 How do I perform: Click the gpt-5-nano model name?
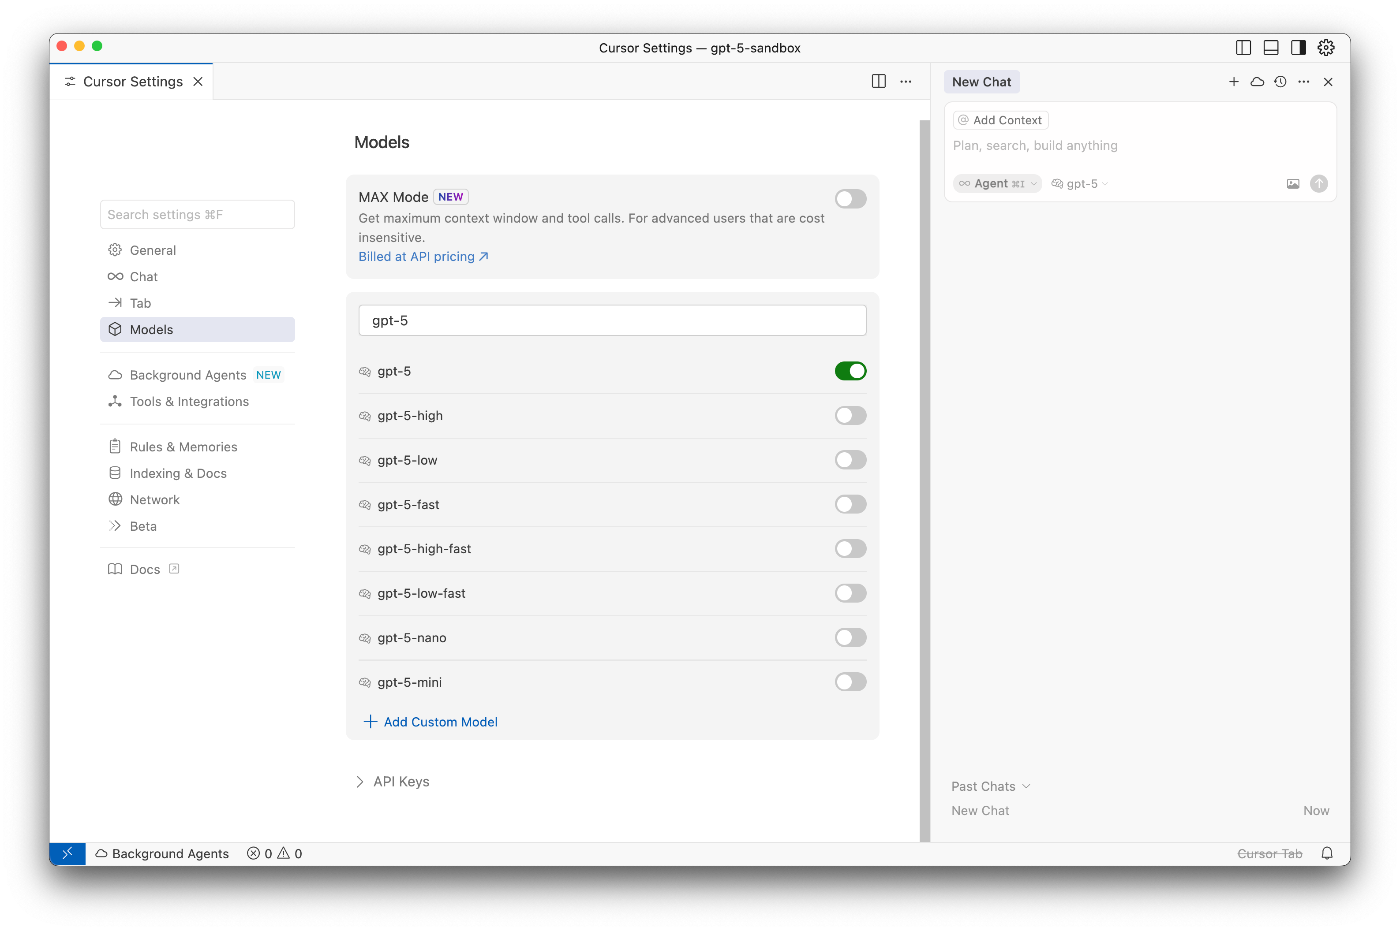pos(412,638)
